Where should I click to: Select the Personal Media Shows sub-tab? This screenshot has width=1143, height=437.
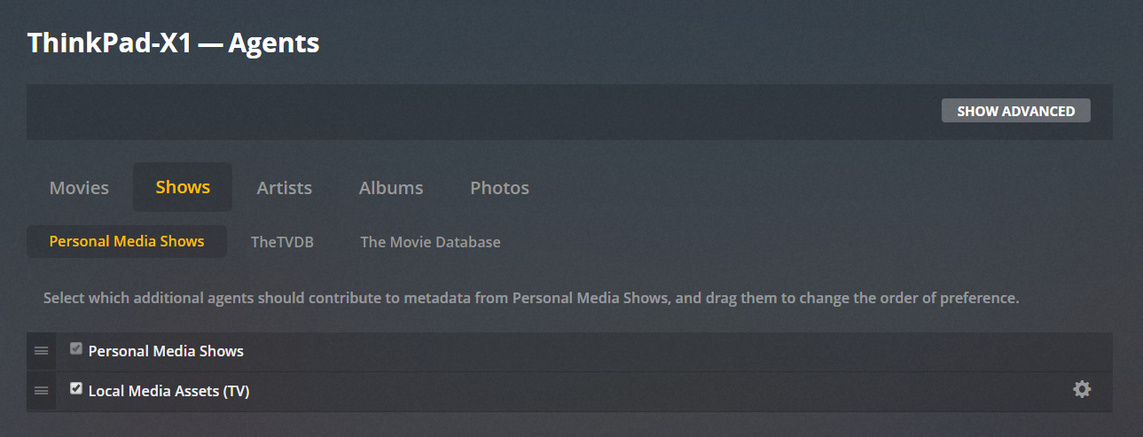tap(127, 241)
